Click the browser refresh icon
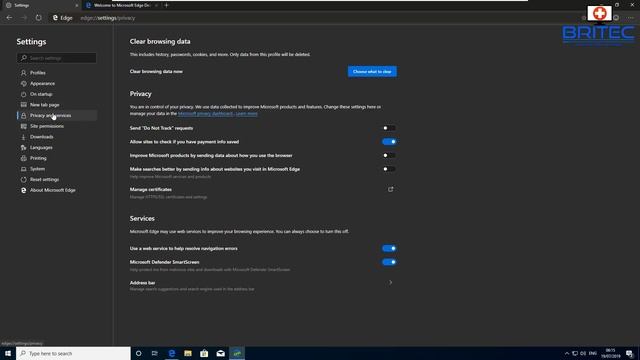The width and height of the screenshot is (640, 360). coord(38,18)
